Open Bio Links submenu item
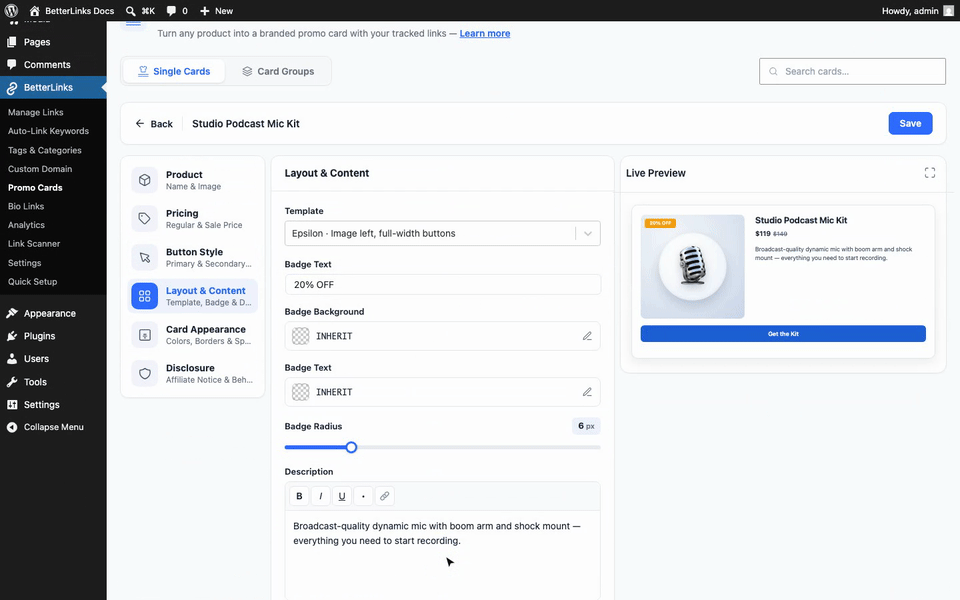The height and width of the screenshot is (600, 960). (x=26, y=206)
